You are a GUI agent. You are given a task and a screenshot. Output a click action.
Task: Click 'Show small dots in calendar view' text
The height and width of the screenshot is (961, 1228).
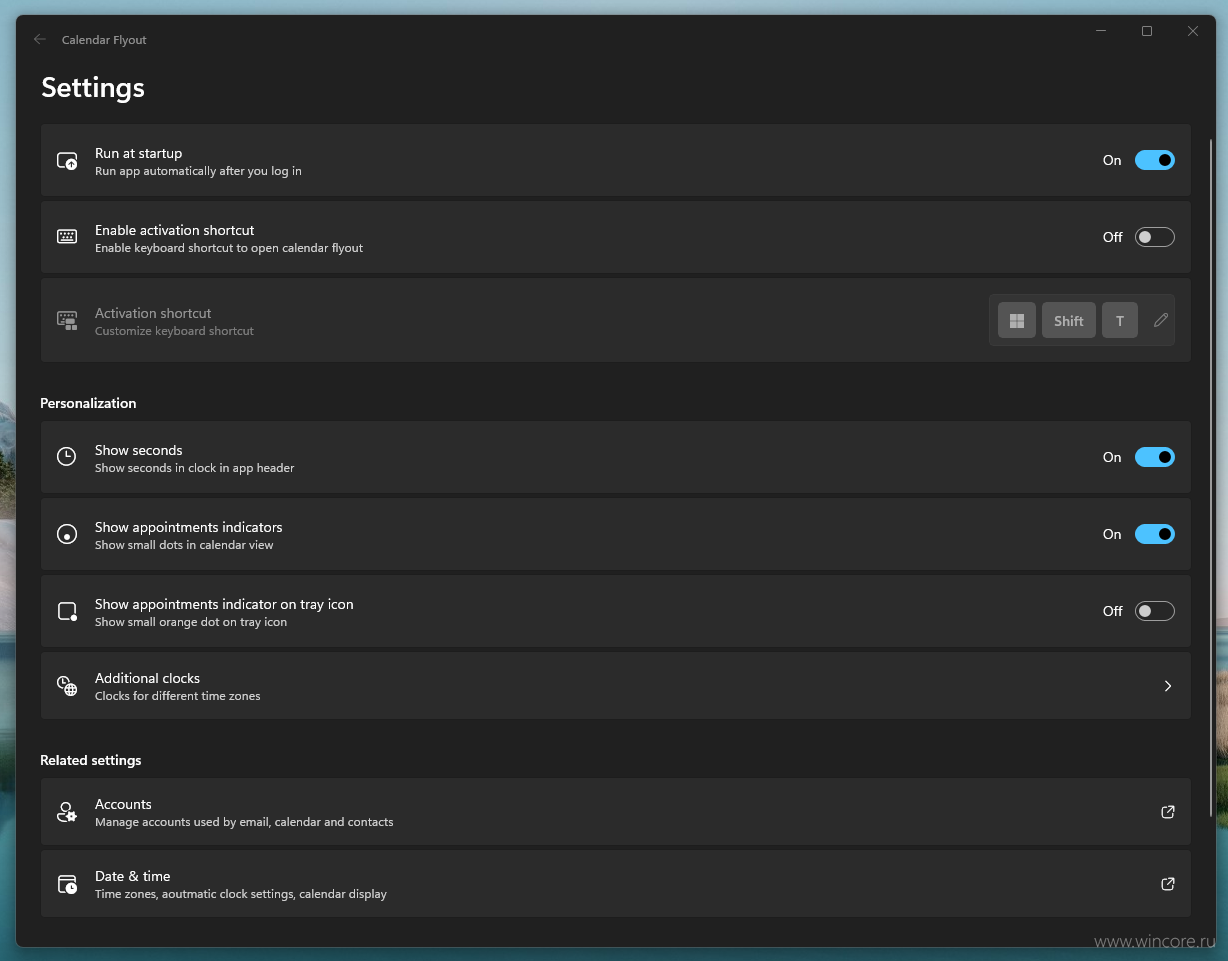(184, 545)
